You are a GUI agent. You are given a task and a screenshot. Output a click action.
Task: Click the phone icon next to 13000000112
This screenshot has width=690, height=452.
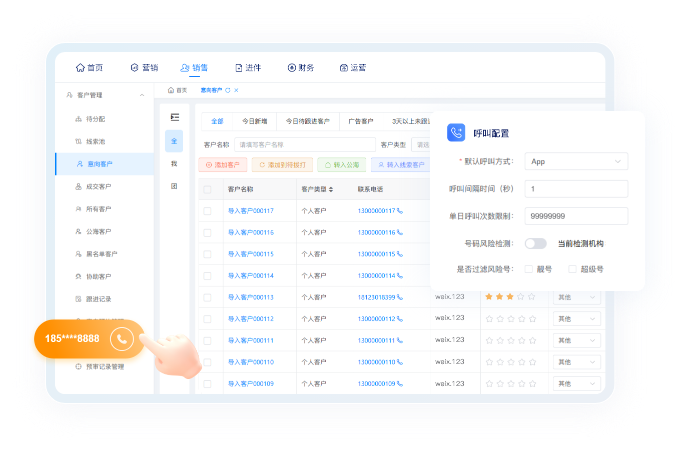[x=400, y=319]
